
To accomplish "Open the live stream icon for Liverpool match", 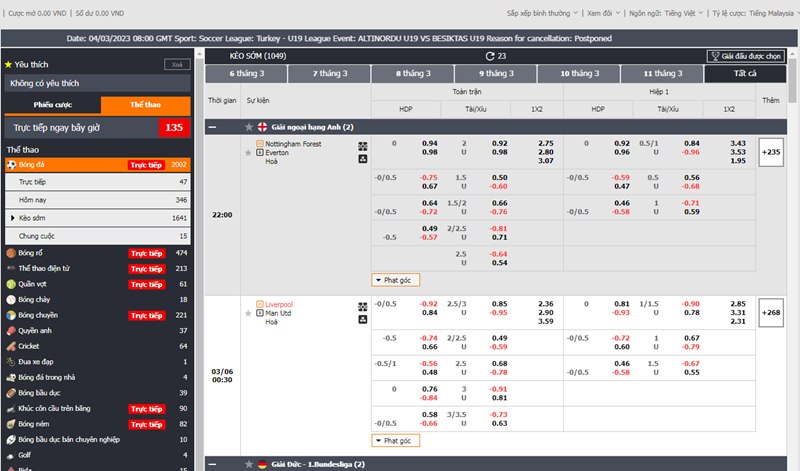I will click(x=362, y=319).
